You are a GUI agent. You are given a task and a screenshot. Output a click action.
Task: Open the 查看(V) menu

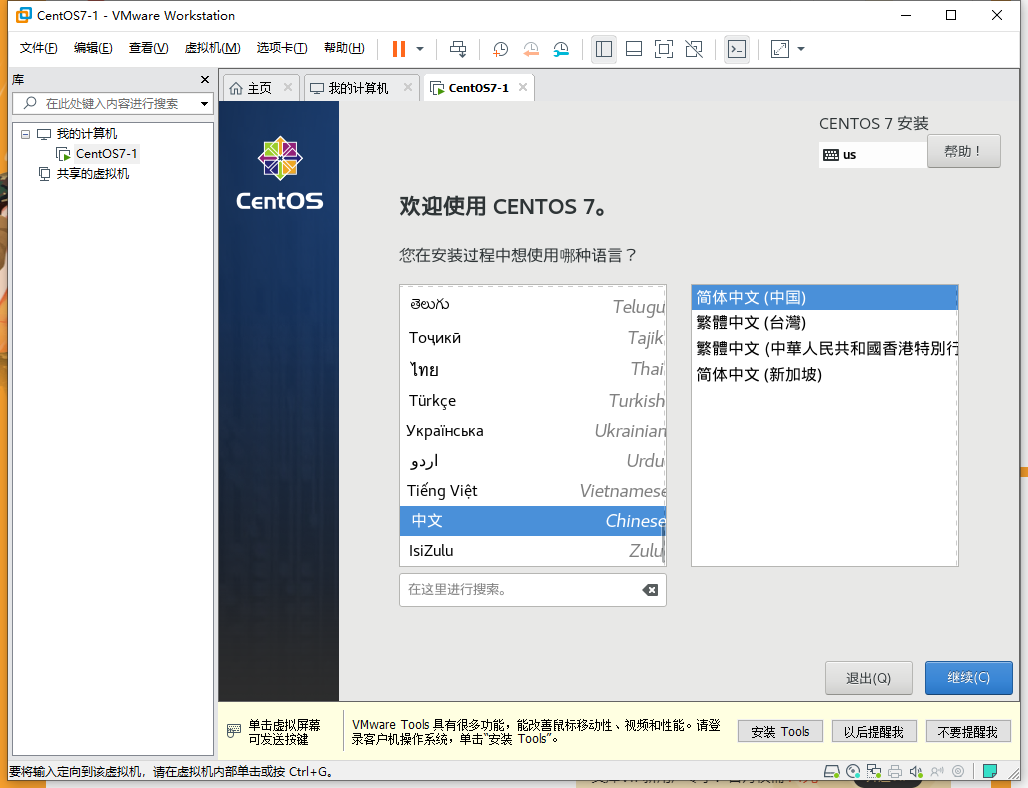click(148, 48)
